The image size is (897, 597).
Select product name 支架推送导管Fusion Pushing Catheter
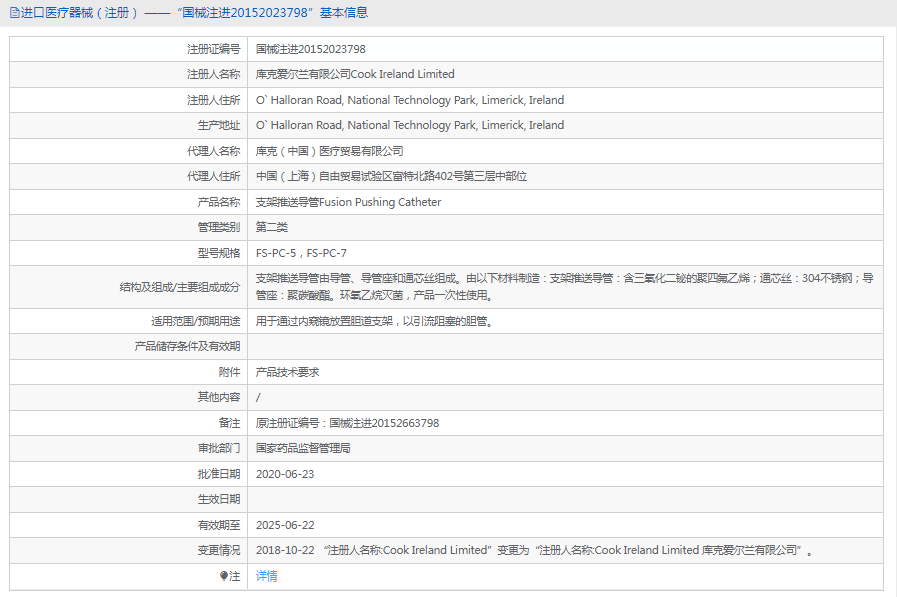348,202
